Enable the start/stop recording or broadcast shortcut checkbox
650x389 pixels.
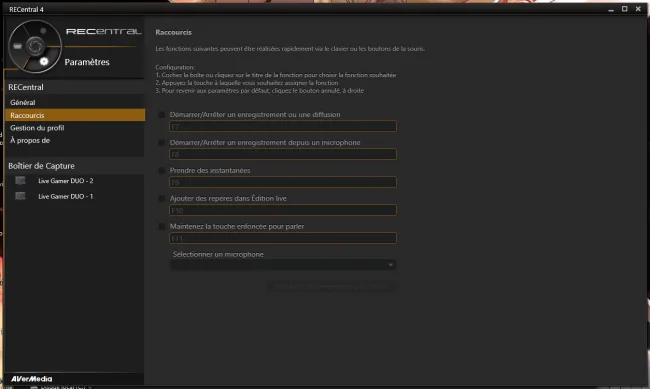click(162, 114)
